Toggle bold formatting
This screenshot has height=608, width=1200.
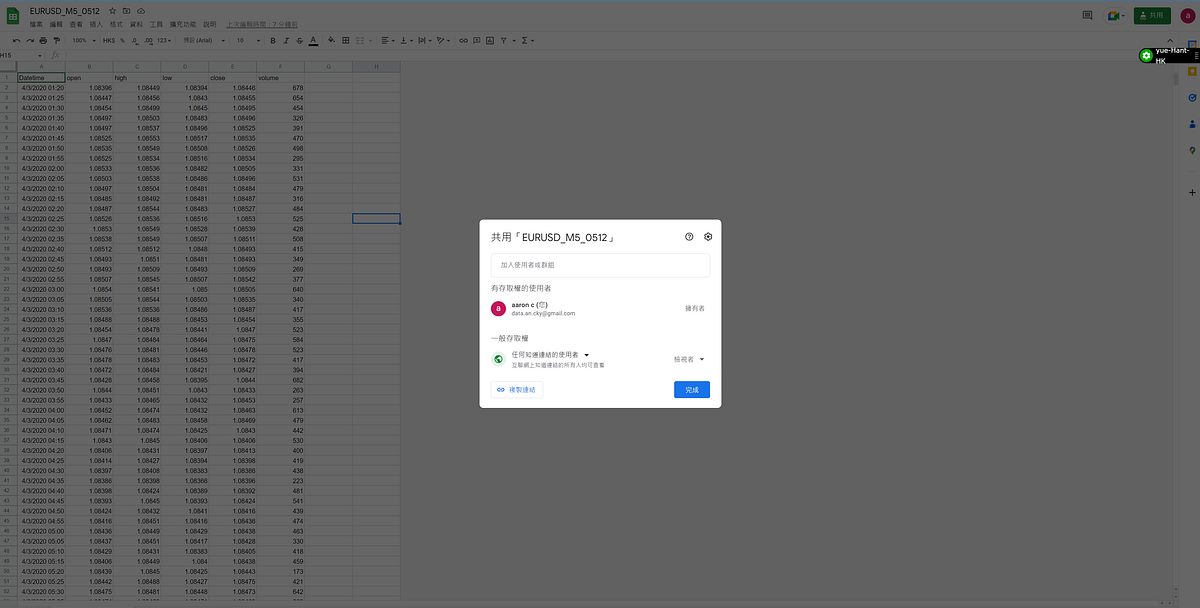click(271, 40)
